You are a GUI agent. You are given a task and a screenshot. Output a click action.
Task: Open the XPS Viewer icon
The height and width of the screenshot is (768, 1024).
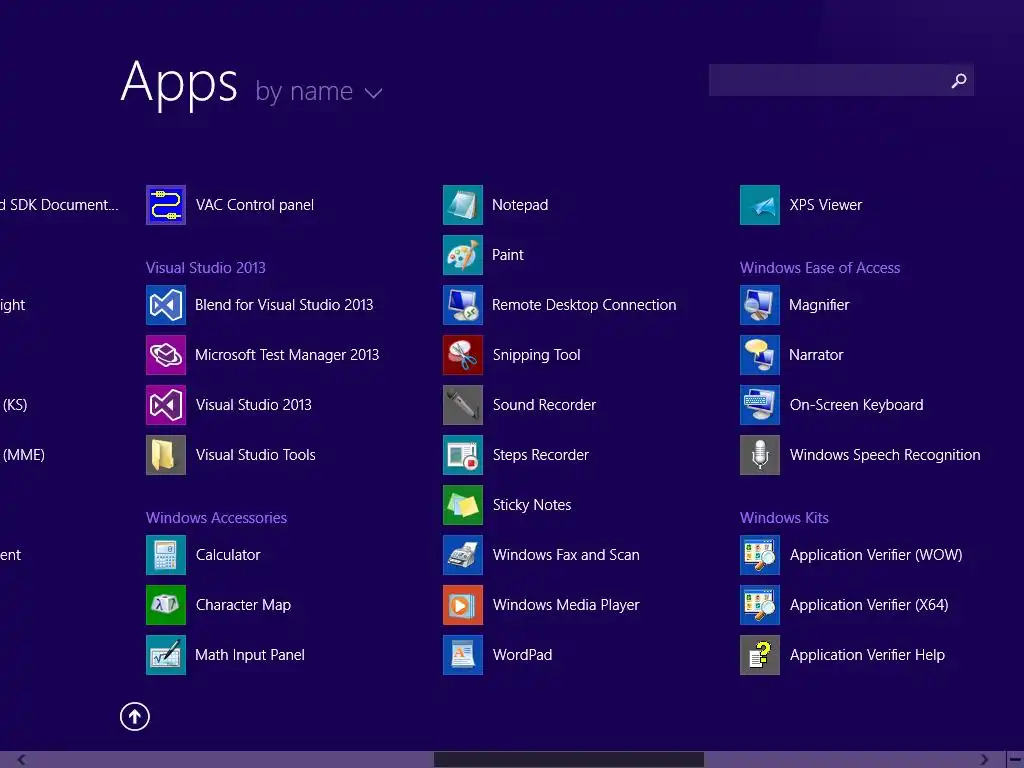760,205
